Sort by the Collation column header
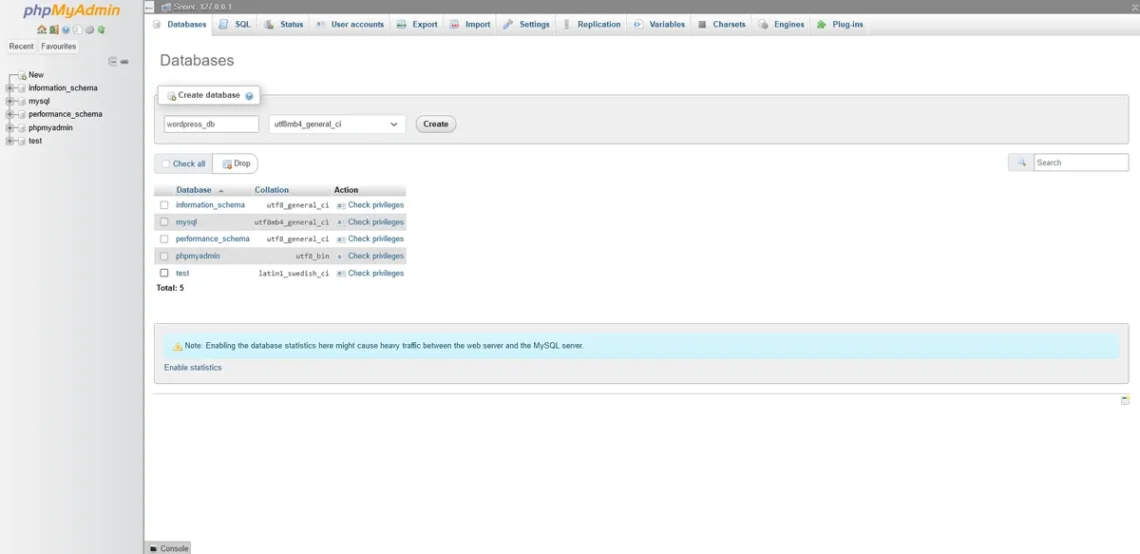 (271, 190)
